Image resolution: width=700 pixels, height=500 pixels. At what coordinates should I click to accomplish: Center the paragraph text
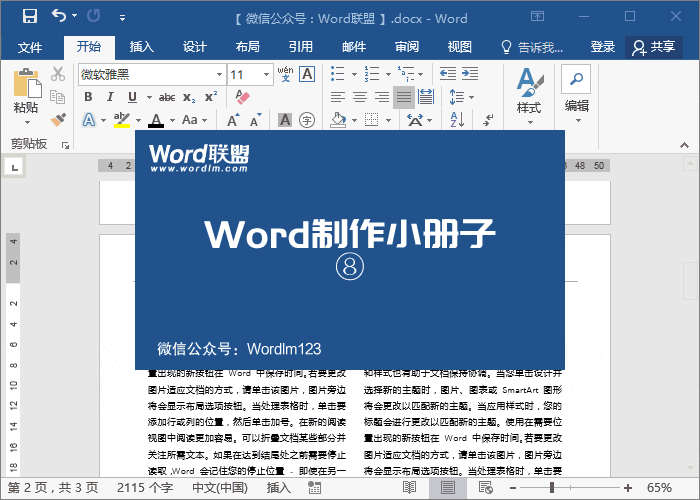point(360,97)
